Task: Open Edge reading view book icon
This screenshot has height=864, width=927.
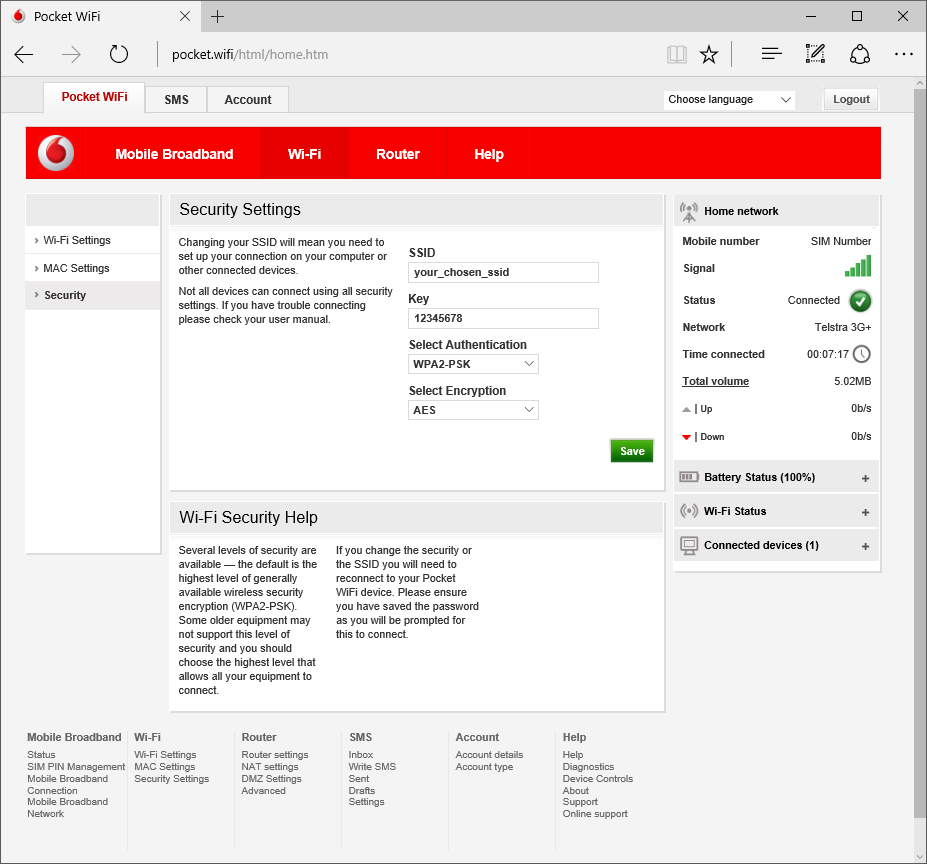Action: point(677,54)
